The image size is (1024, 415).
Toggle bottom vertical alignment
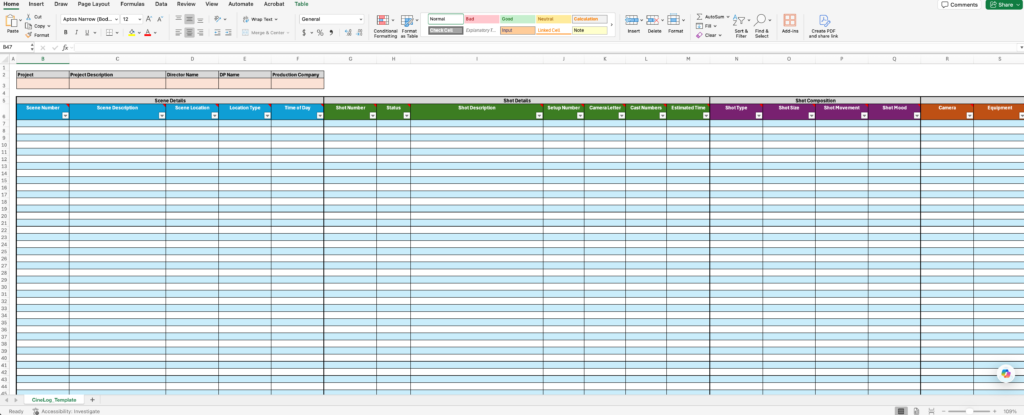click(200, 20)
